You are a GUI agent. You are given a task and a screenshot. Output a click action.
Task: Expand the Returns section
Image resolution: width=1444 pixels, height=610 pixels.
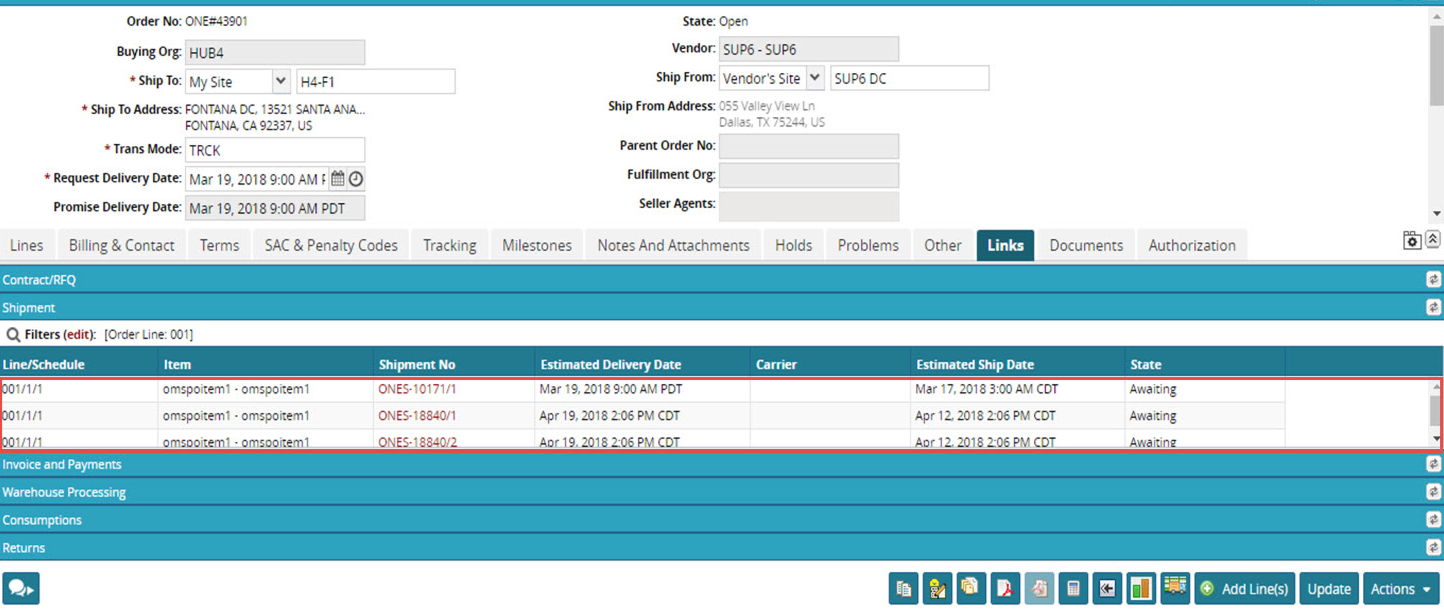(x=720, y=548)
